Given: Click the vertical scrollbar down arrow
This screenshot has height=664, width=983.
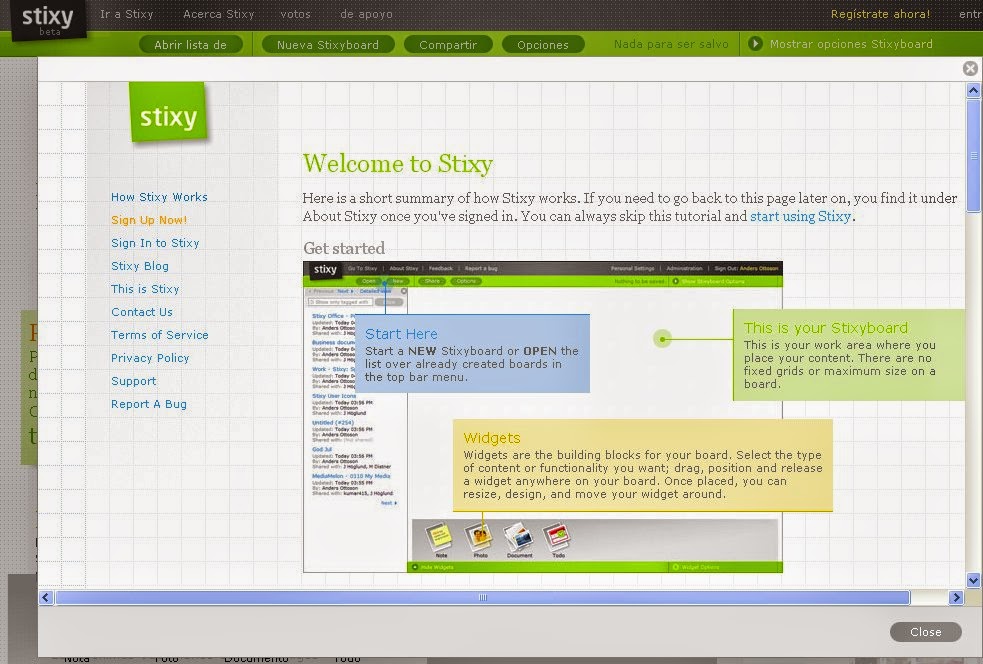Looking at the screenshot, I should (x=973, y=580).
